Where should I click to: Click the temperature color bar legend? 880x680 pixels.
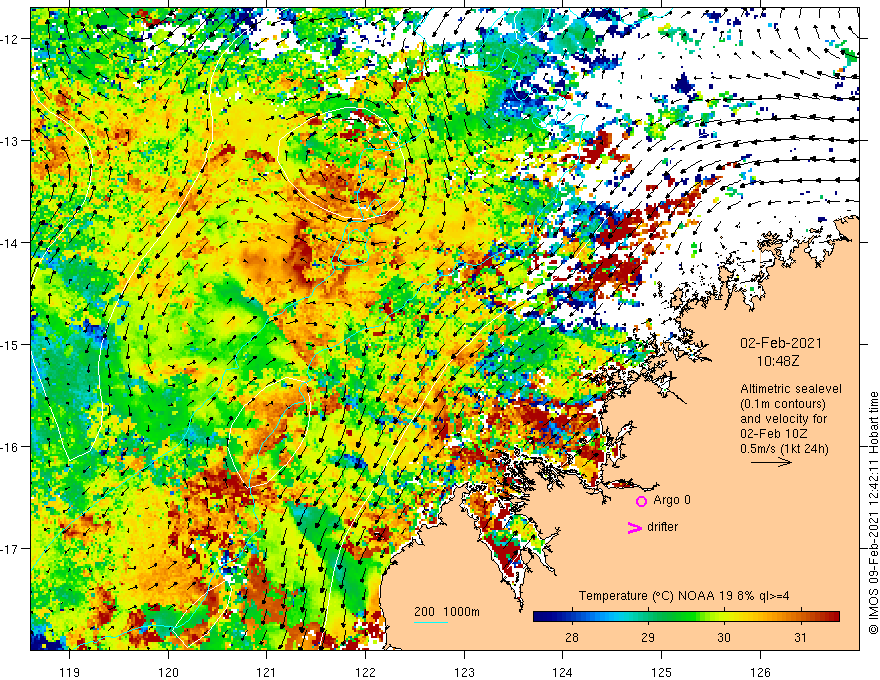point(686,616)
